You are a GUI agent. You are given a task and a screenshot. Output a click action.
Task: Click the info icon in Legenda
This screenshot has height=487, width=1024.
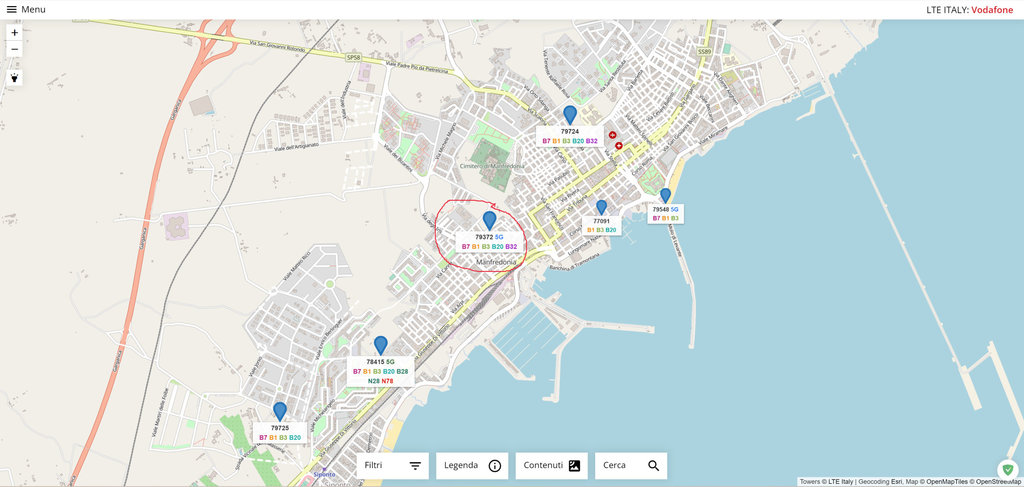tap(495, 465)
